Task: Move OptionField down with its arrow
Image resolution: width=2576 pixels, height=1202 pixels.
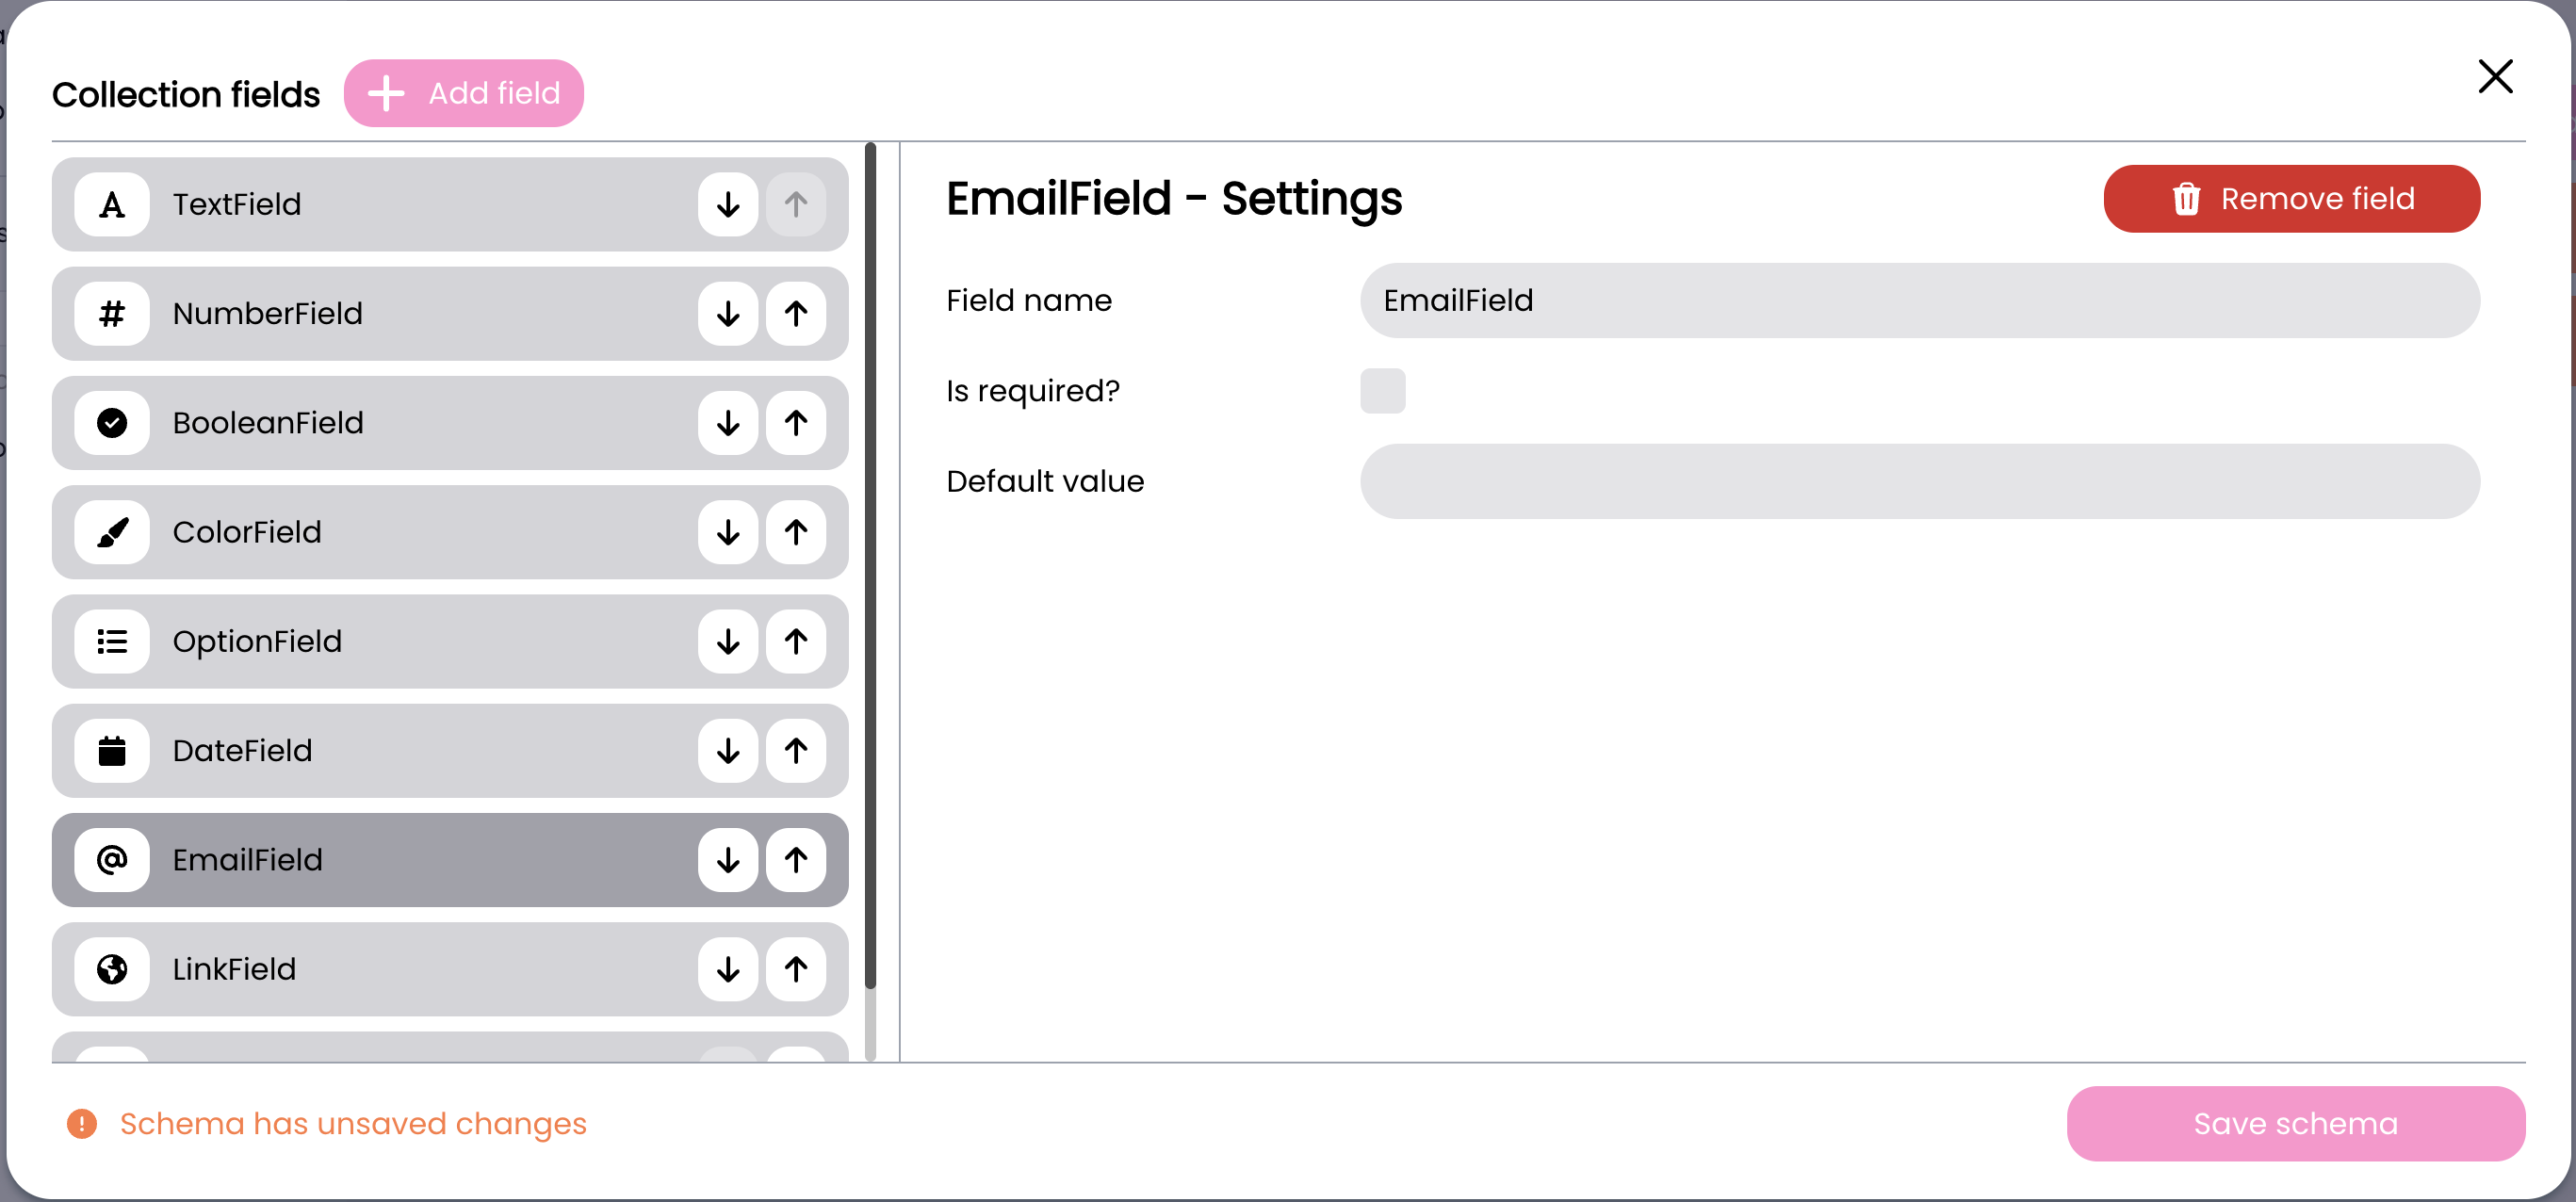Action: (x=728, y=641)
